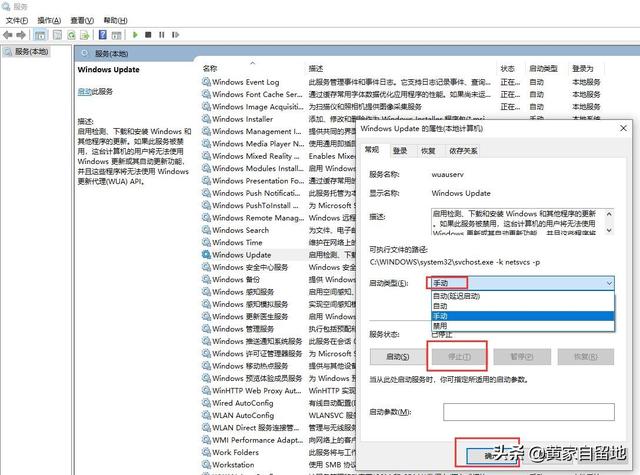Start the service with green play icon
The image size is (640, 475).
[x=135, y=35]
